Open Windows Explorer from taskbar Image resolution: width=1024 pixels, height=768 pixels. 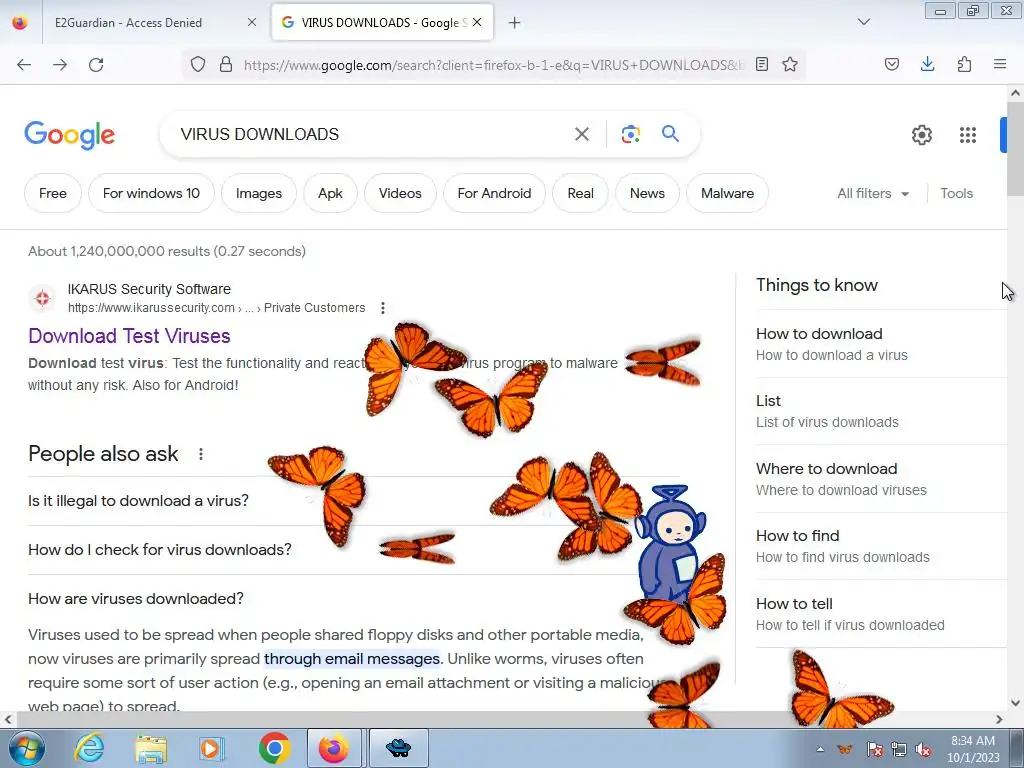[x=151, y=748]
